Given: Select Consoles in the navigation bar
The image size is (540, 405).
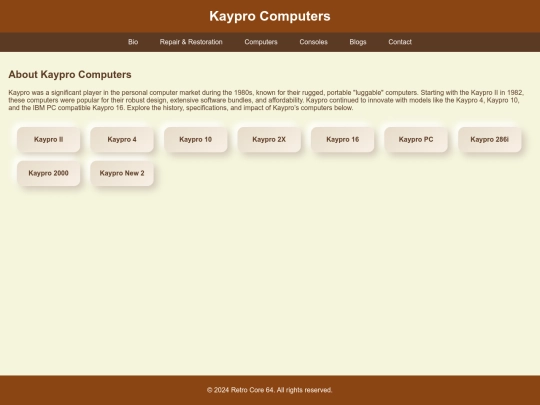Looking at the screenshot, I should coord(313,42).
